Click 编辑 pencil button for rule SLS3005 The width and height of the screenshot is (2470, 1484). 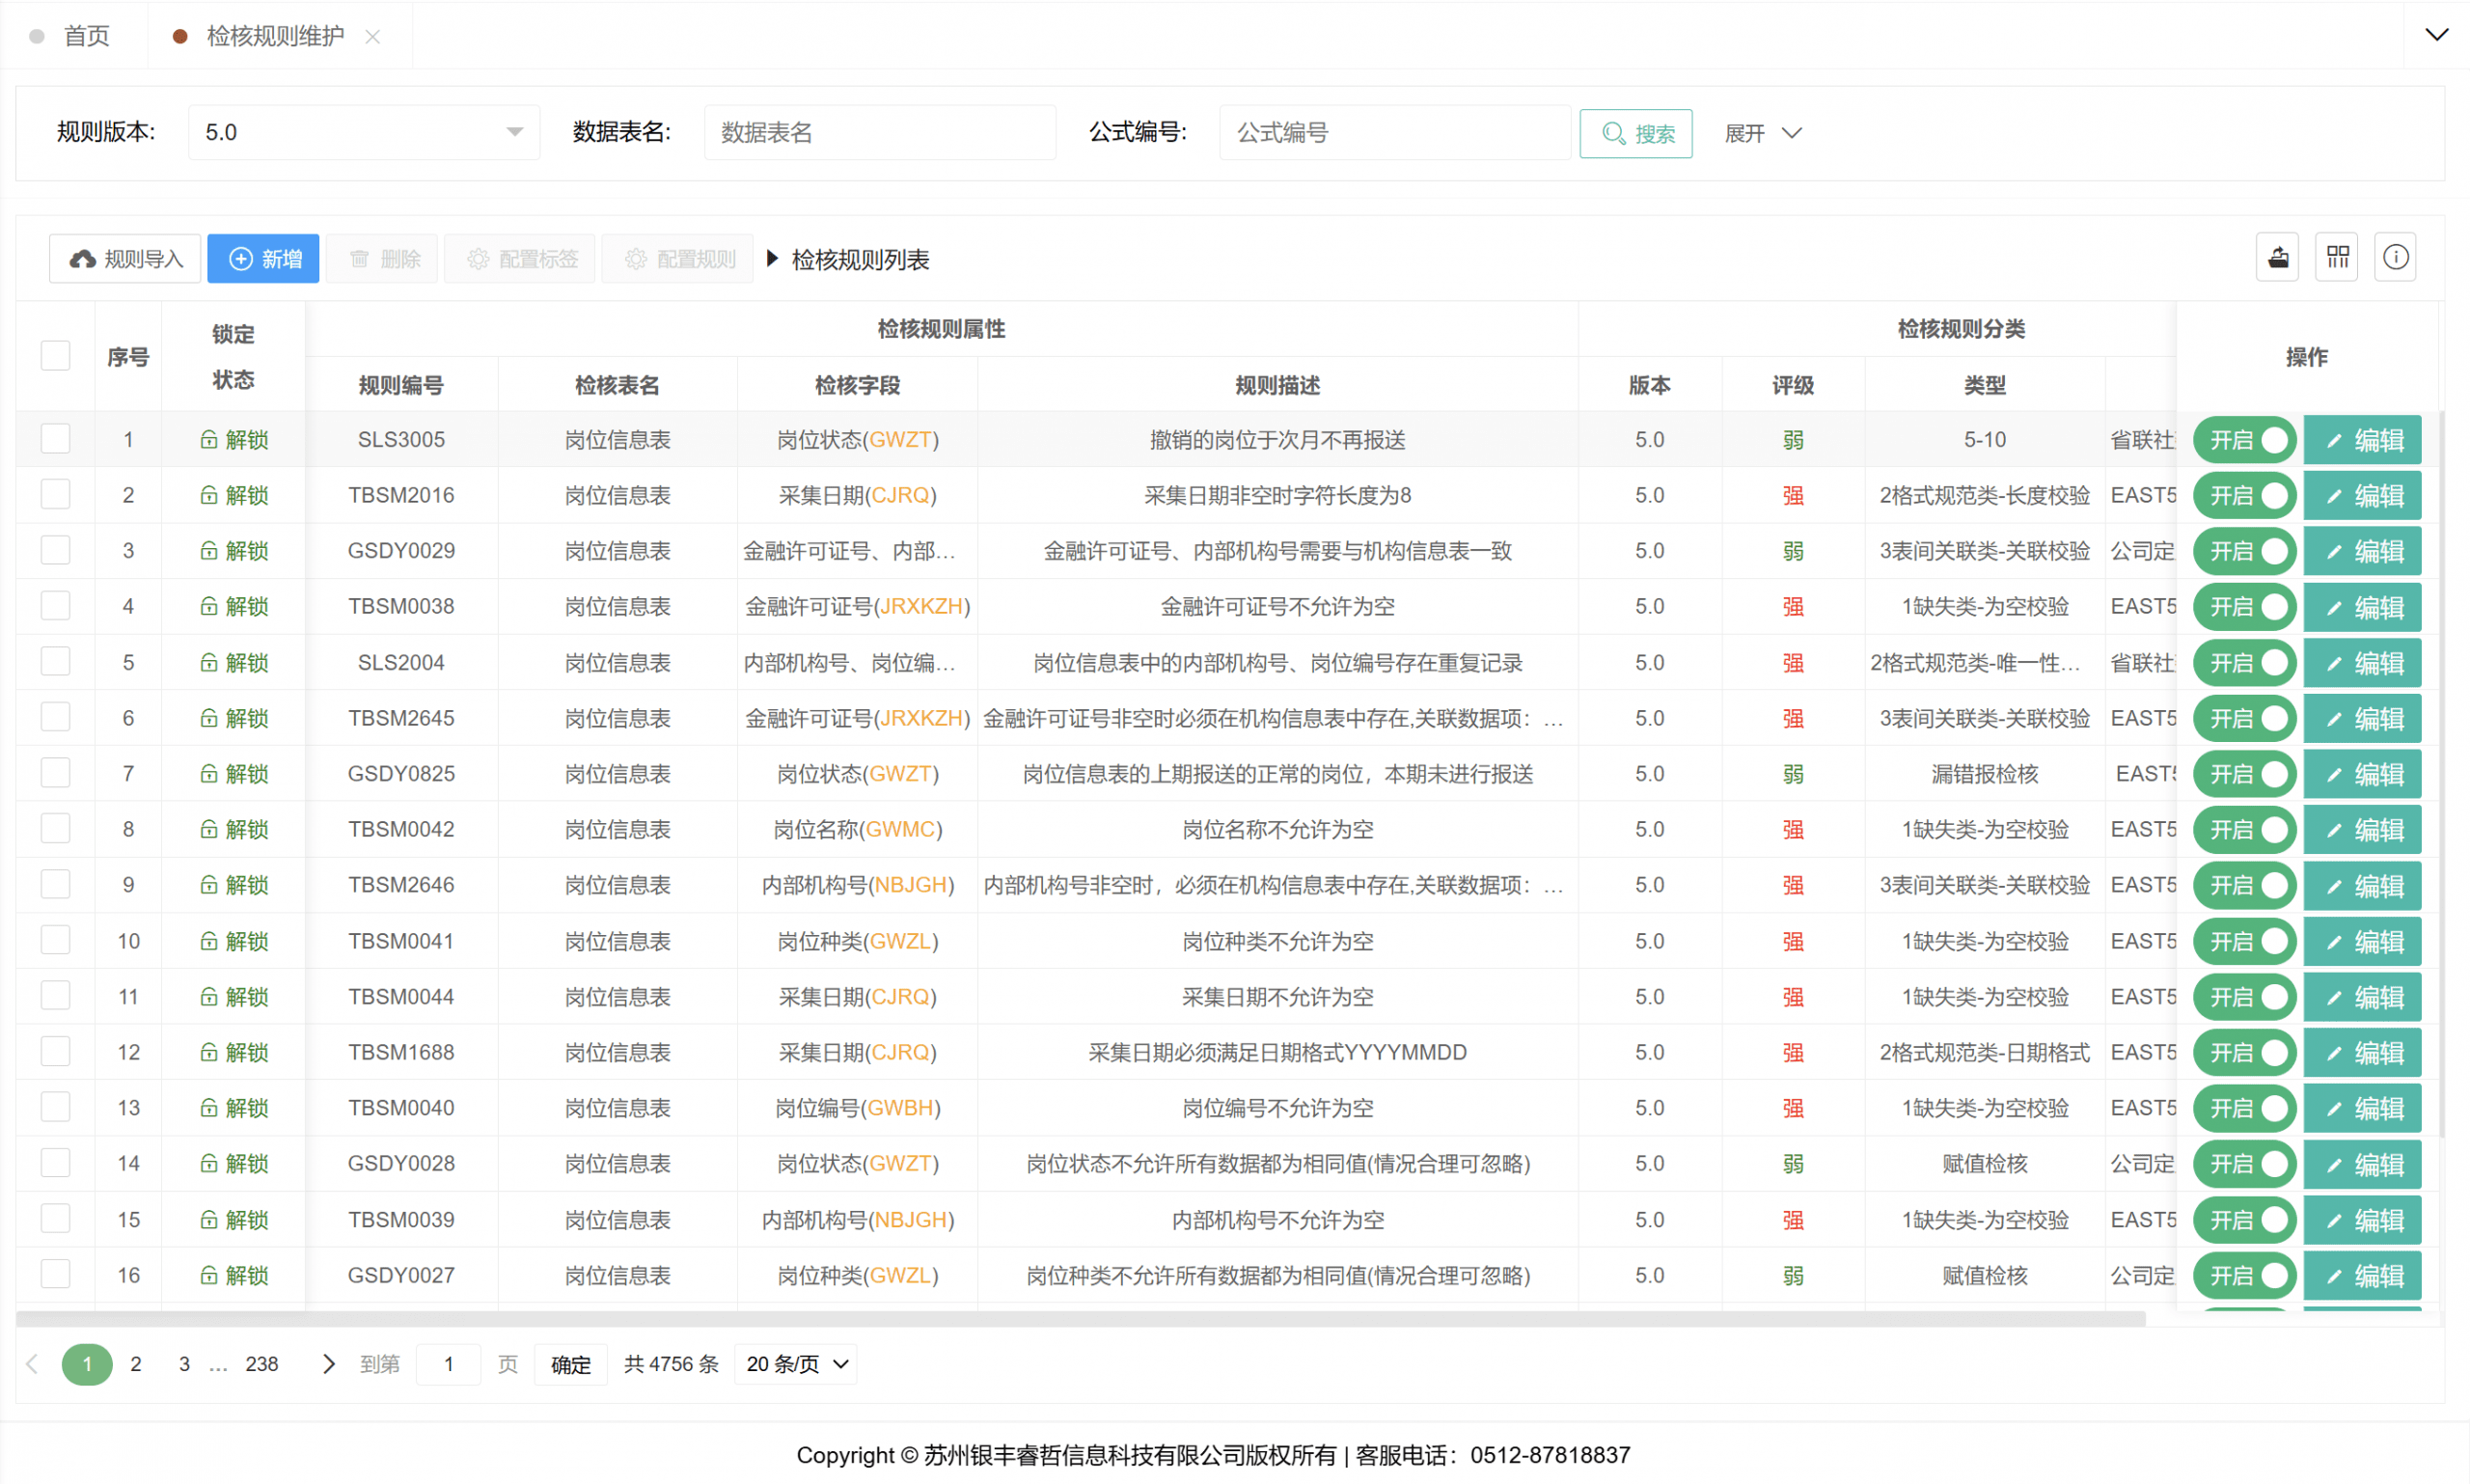pos(2362,440)
